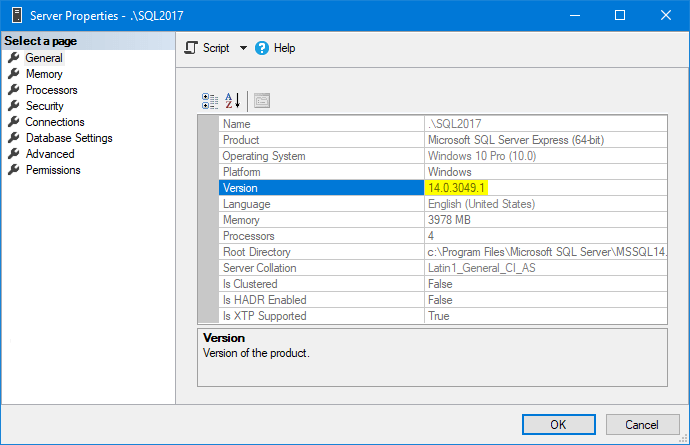Select the Operating System property row
690x445 pixels.
click(443, 156)
